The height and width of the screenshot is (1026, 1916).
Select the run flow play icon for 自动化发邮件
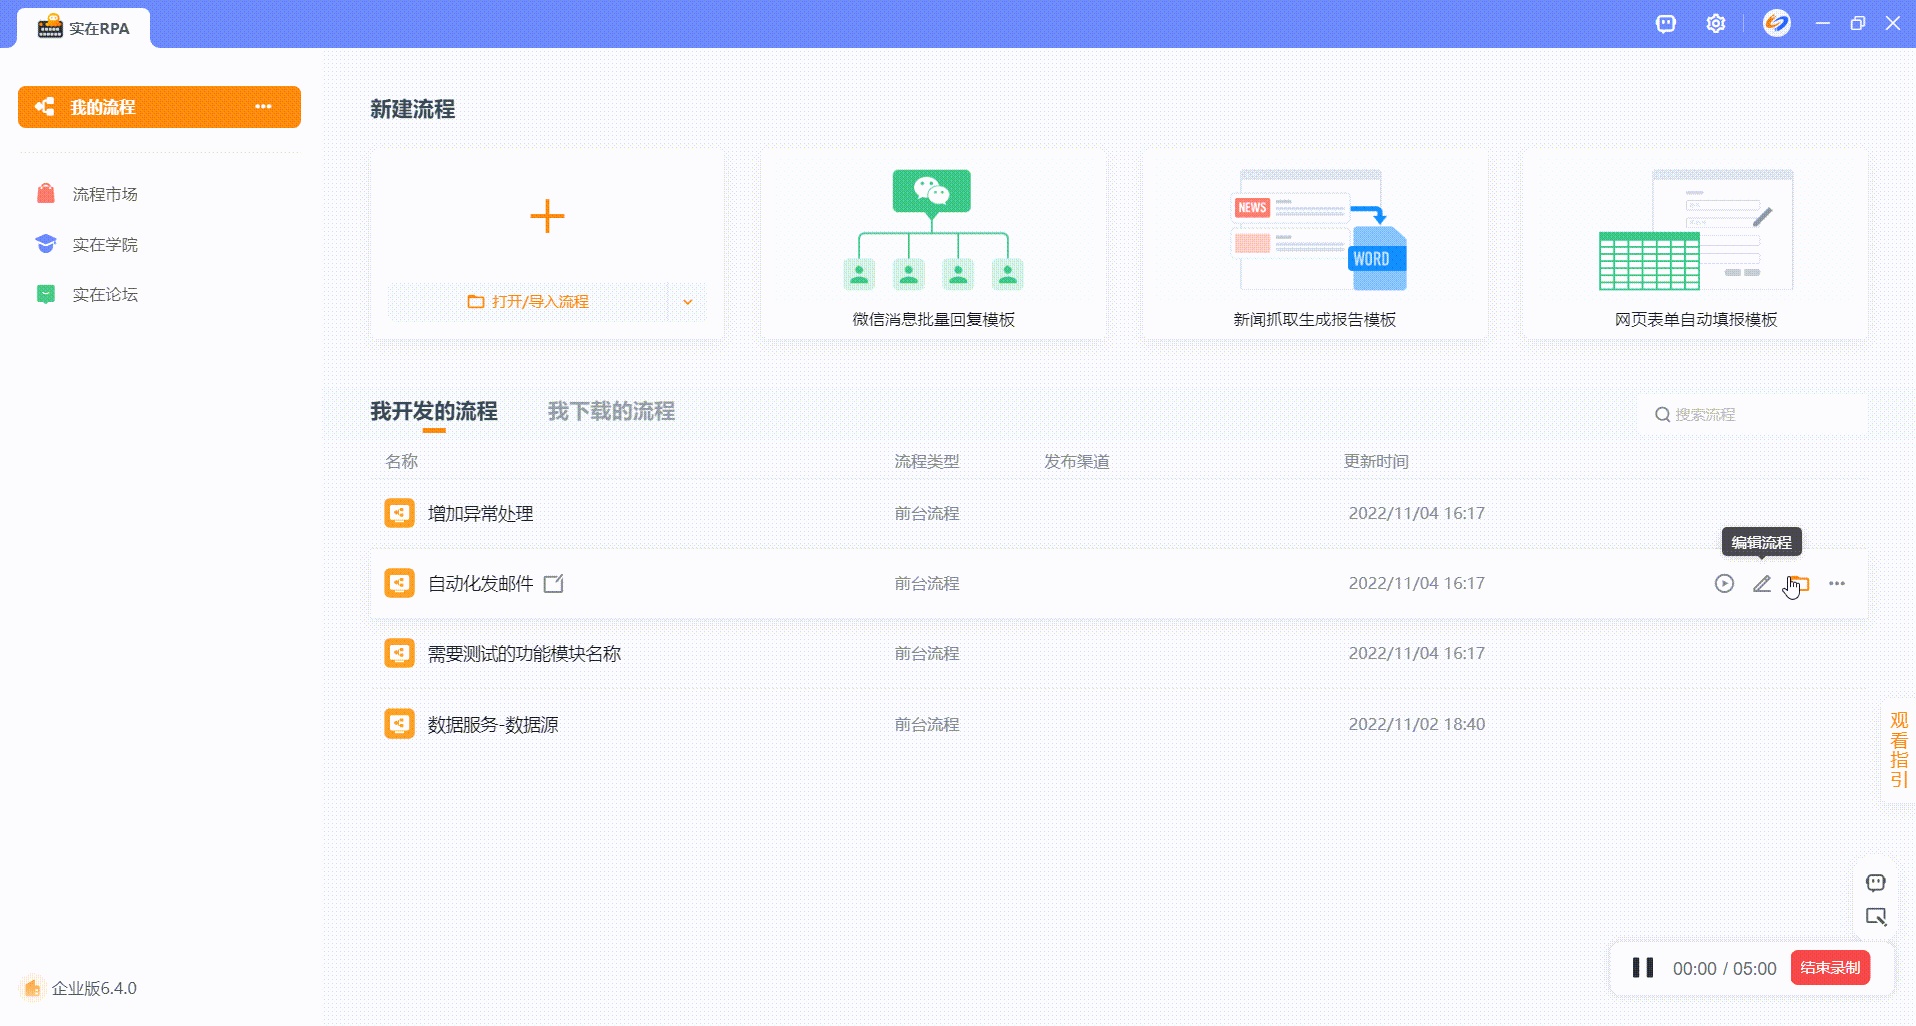click(x=1723, y=583)
